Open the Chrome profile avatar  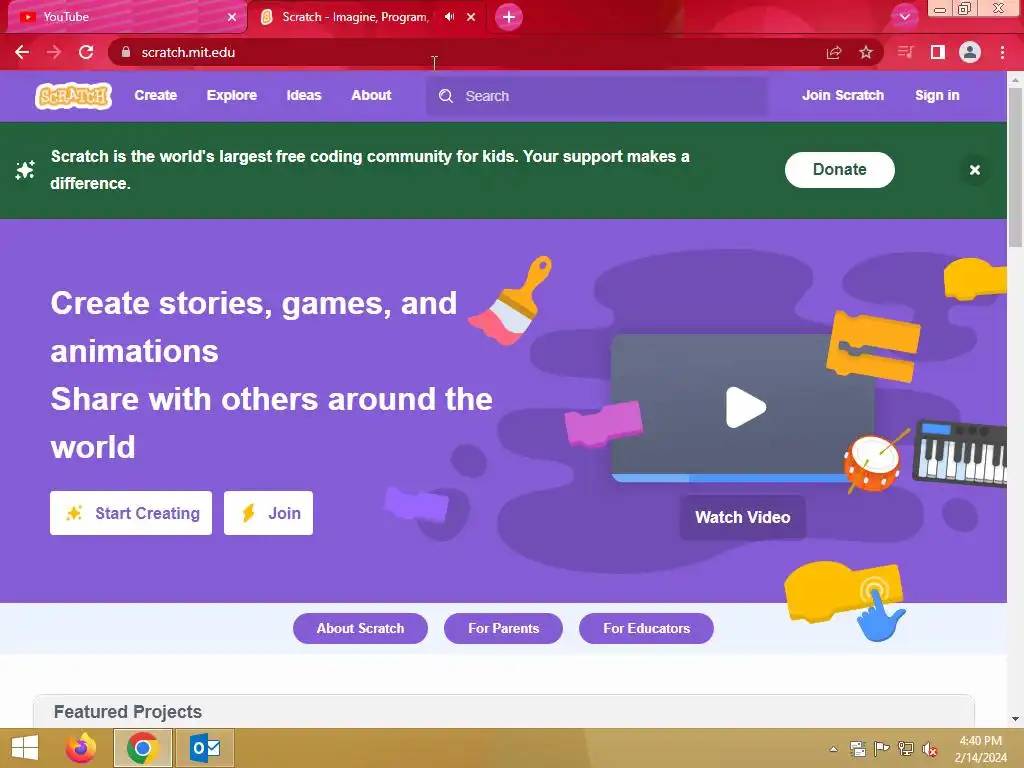coord(970,52)
